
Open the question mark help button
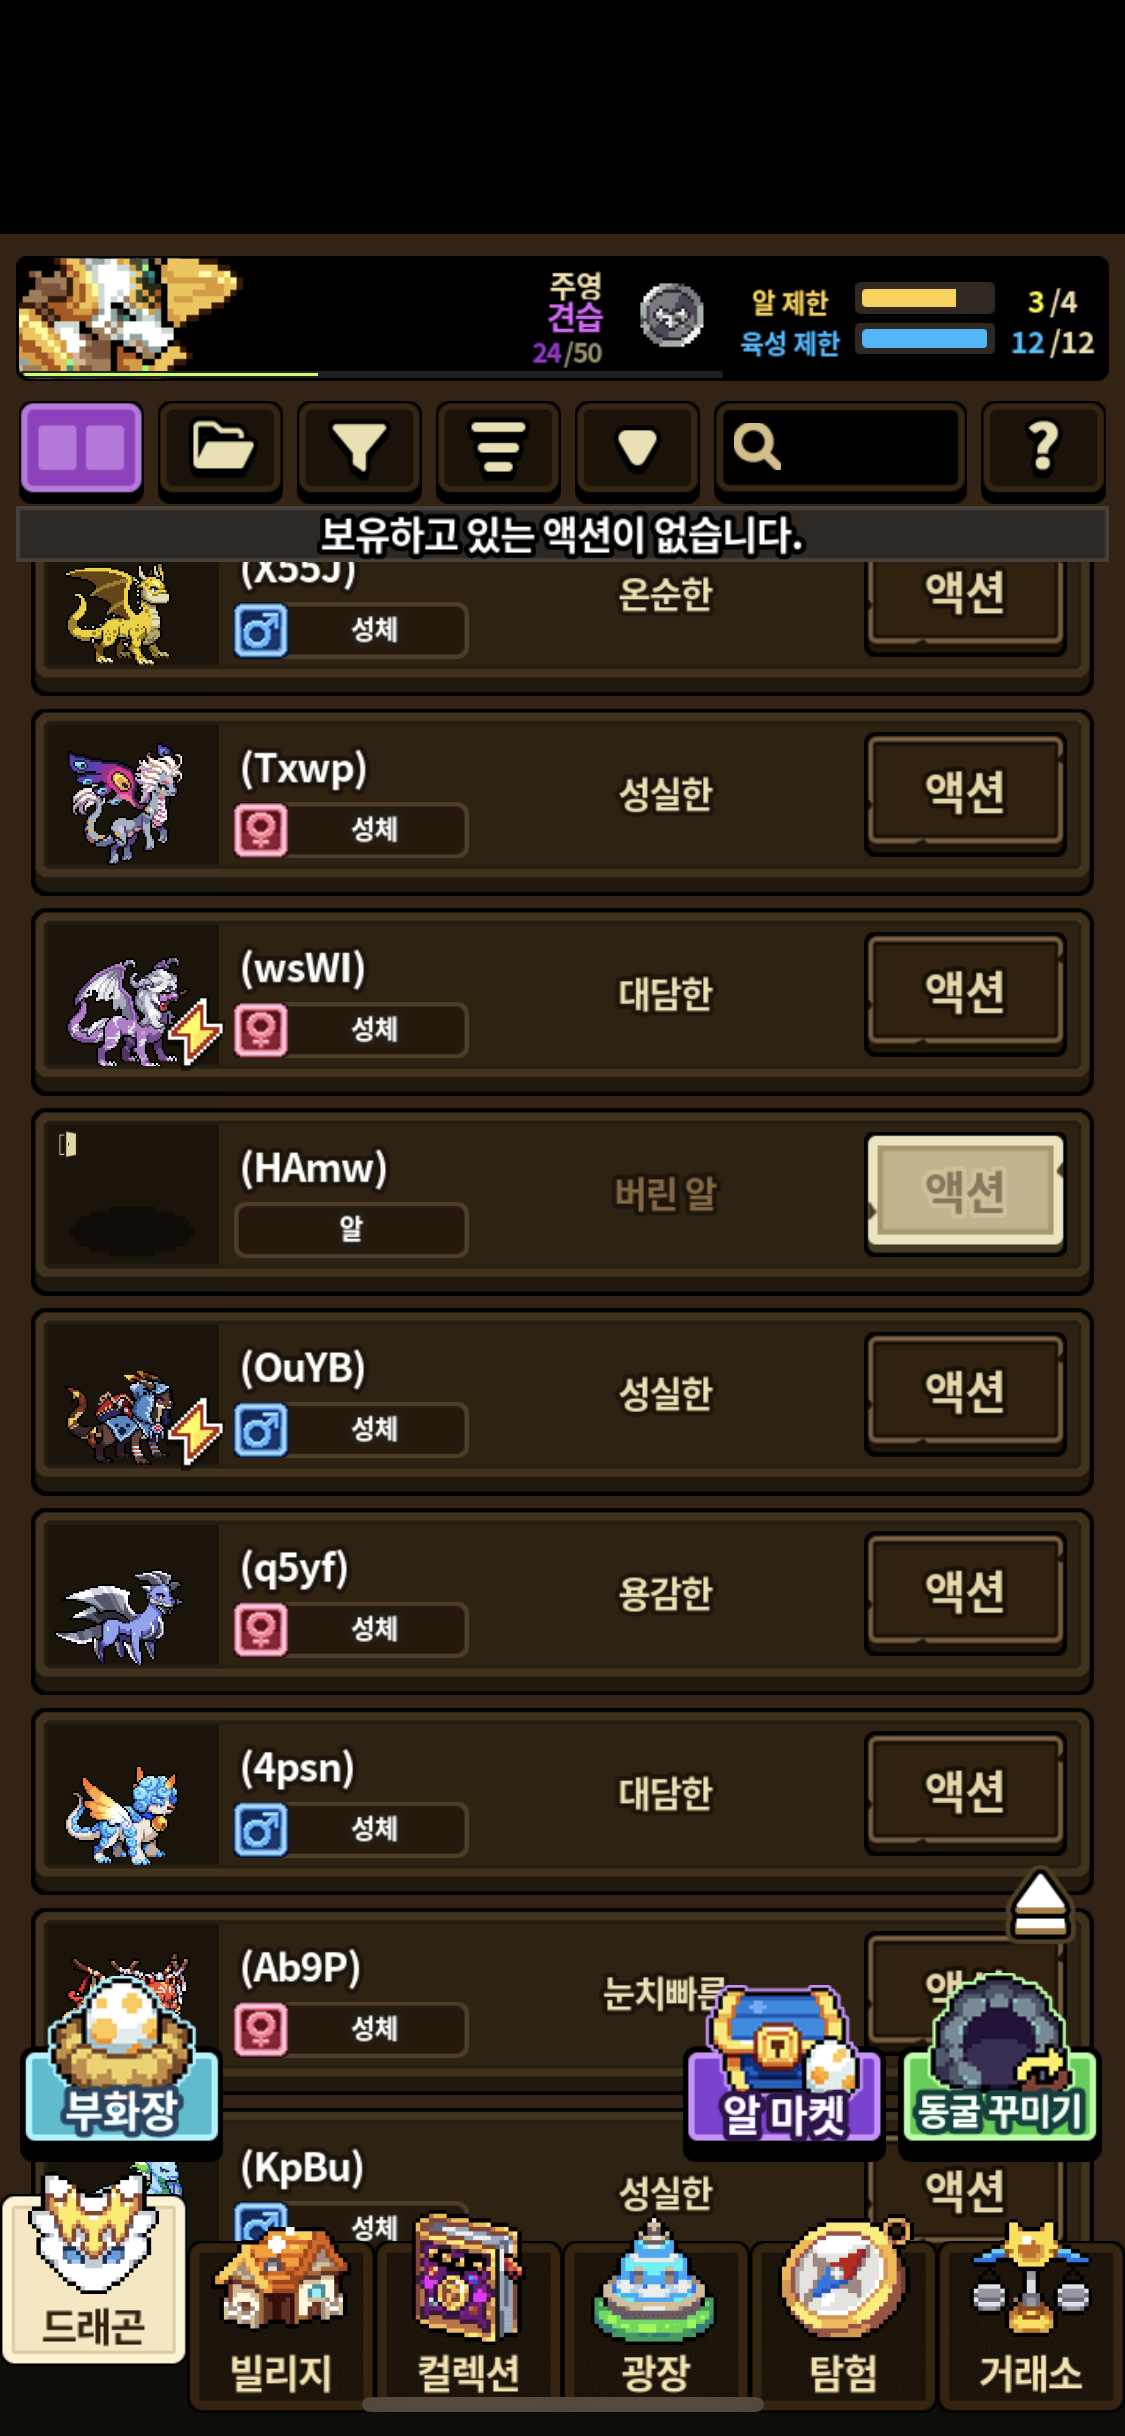pyautogui.click(x=1043, y=448)
